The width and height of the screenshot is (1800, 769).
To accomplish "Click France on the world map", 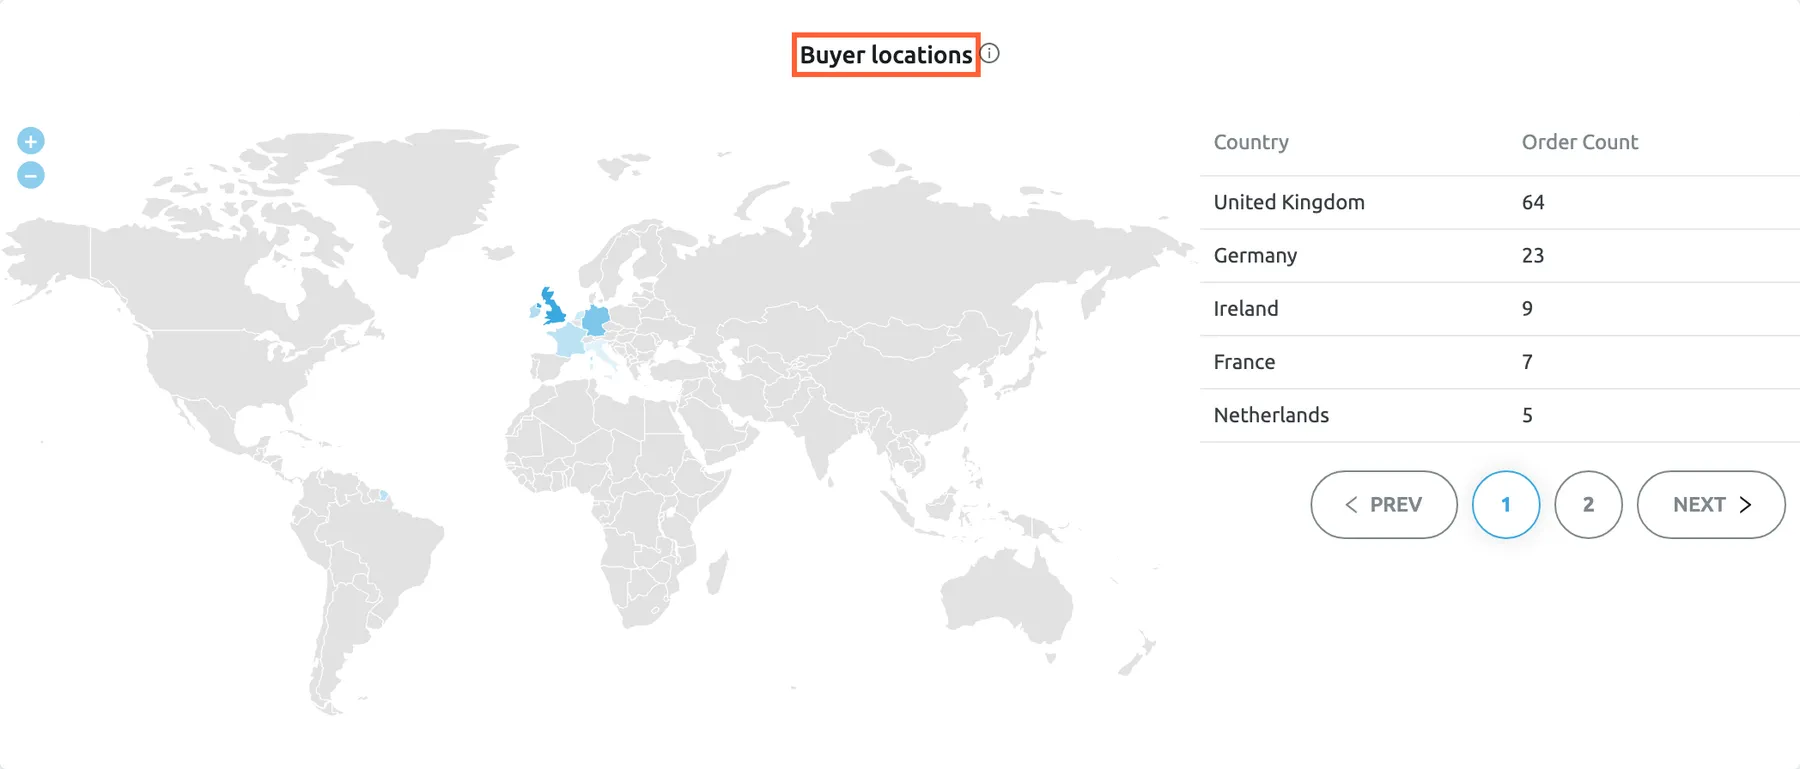I will coord(568,340).
